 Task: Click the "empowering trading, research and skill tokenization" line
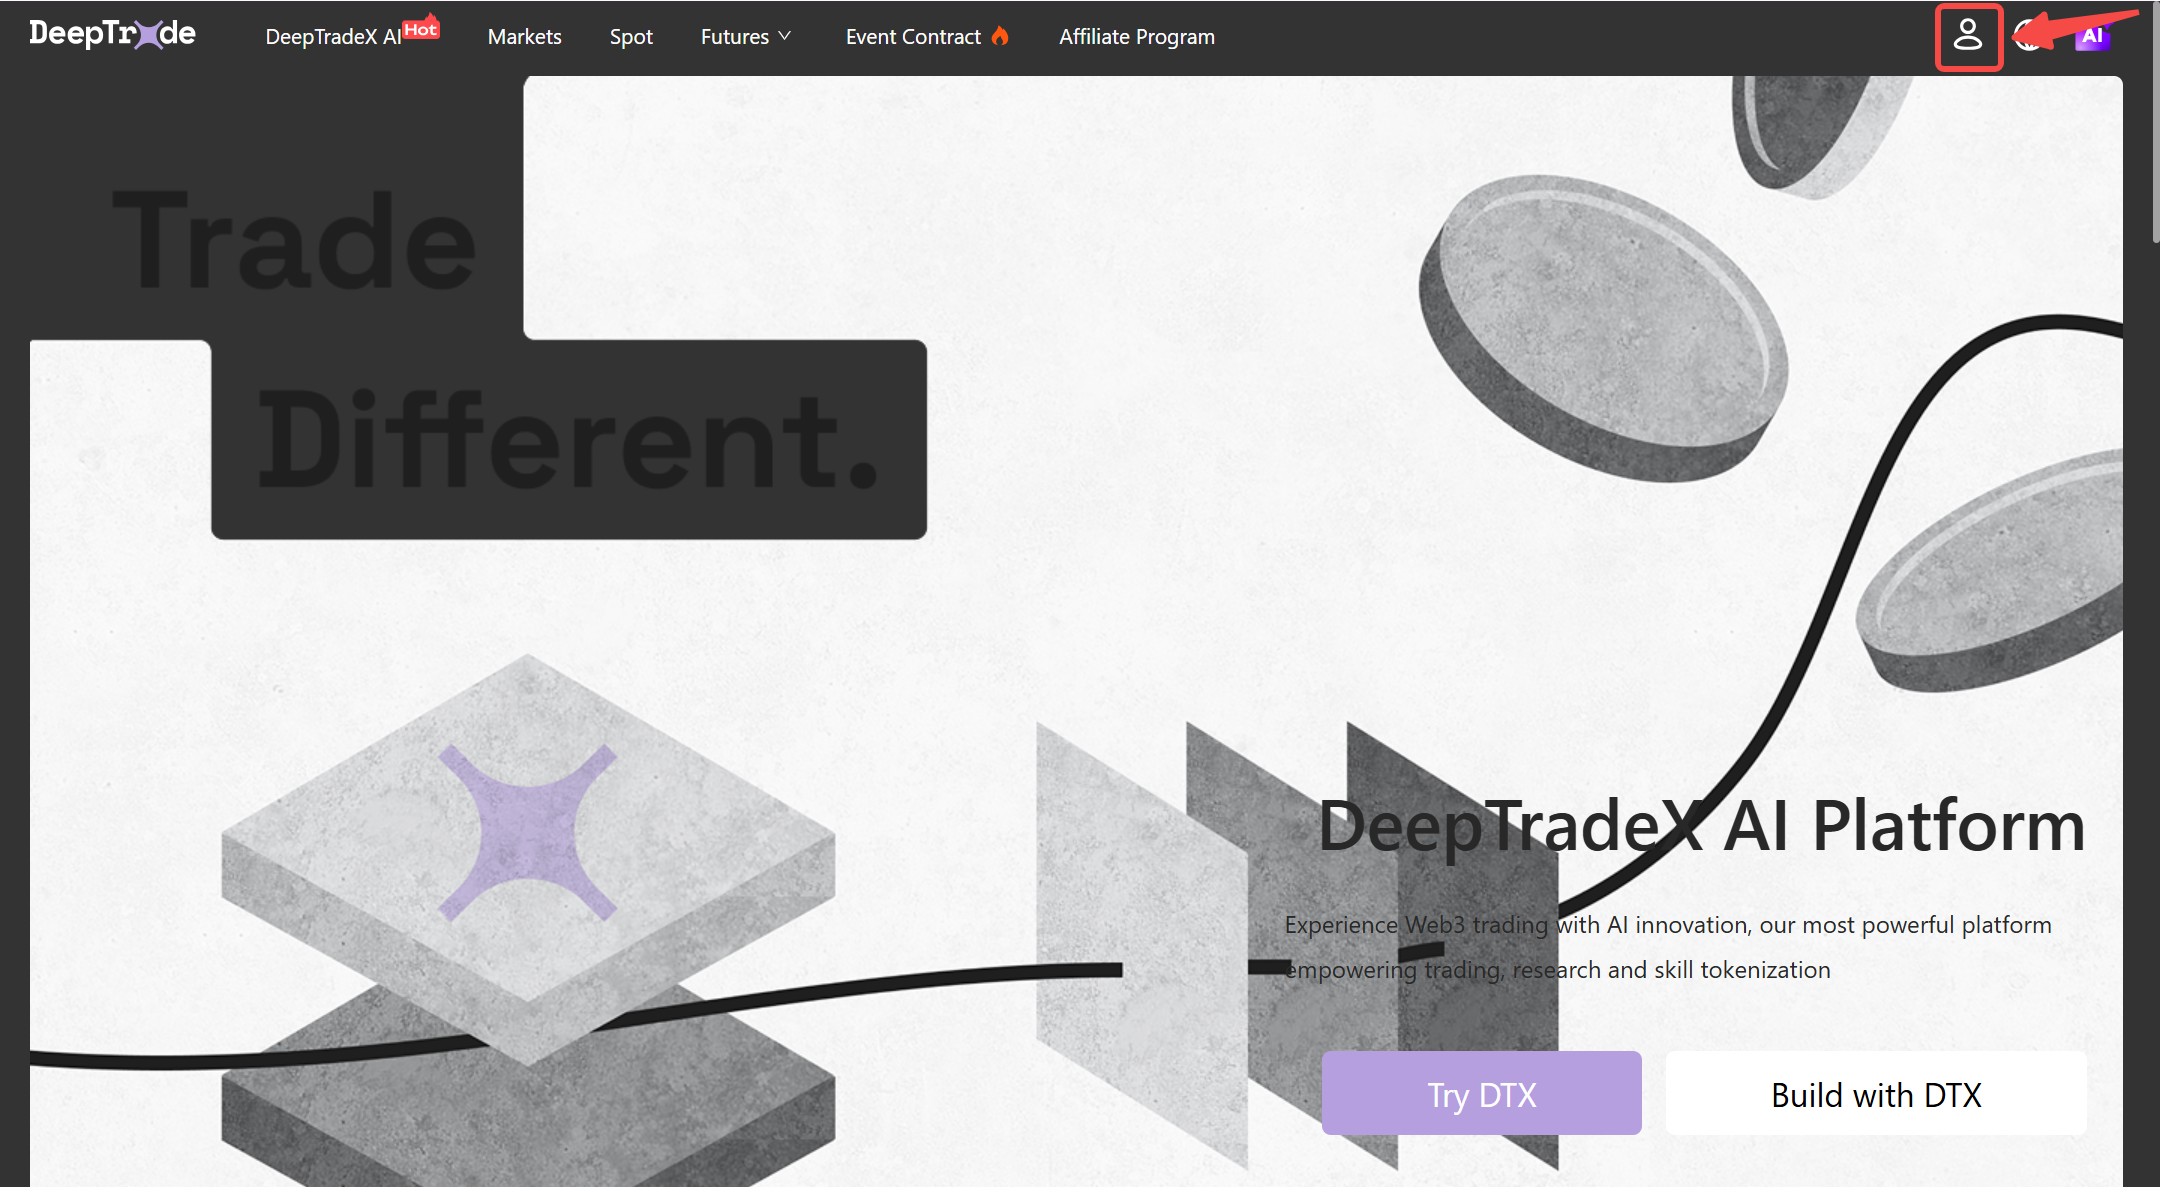[x=1558, y=970]
